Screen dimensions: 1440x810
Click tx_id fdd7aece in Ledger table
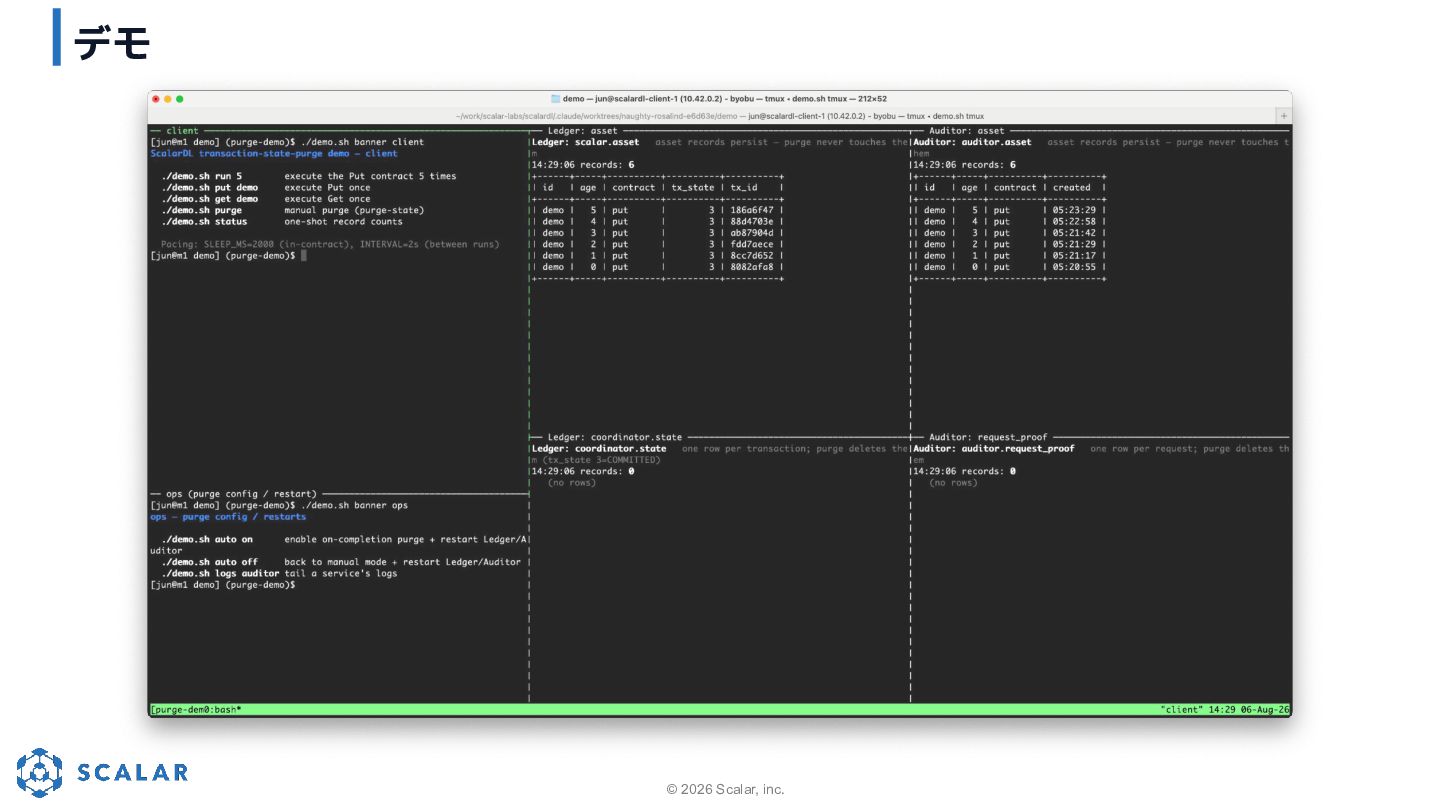pos(752,244)
